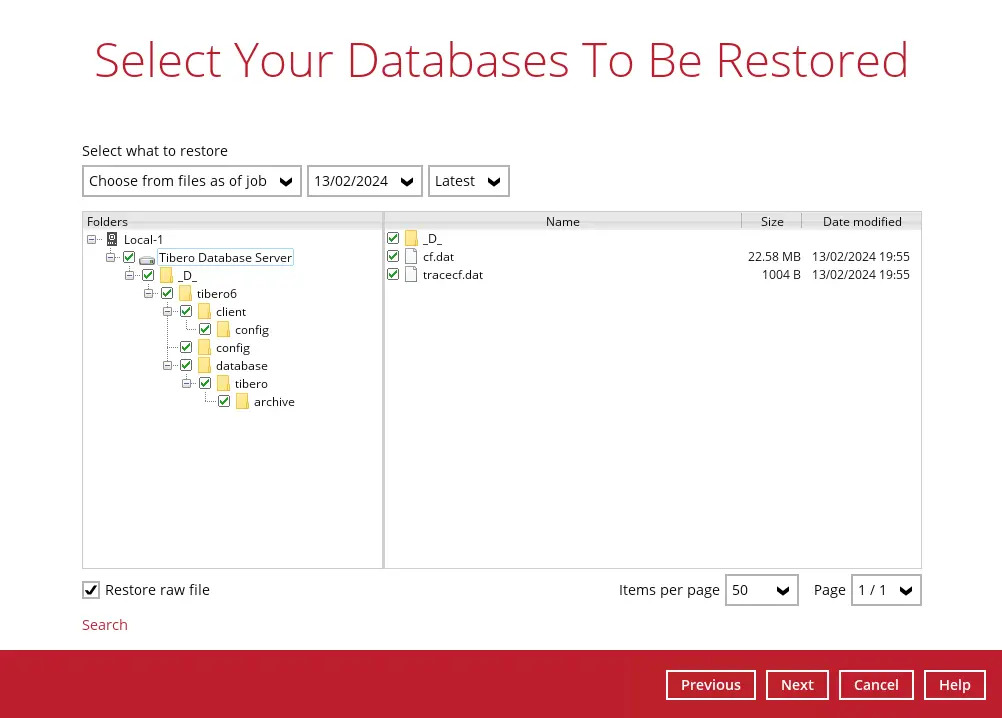Click the tibero folder icon
Viewport: 1002px width, 718px height.
(222, 383)
